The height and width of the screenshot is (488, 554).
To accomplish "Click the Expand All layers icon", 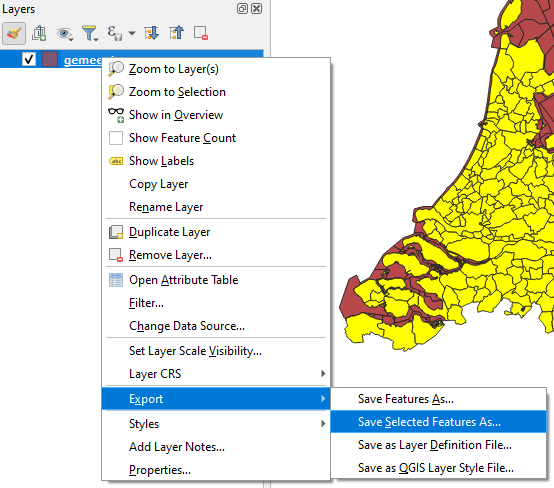I will click(151, 34).
